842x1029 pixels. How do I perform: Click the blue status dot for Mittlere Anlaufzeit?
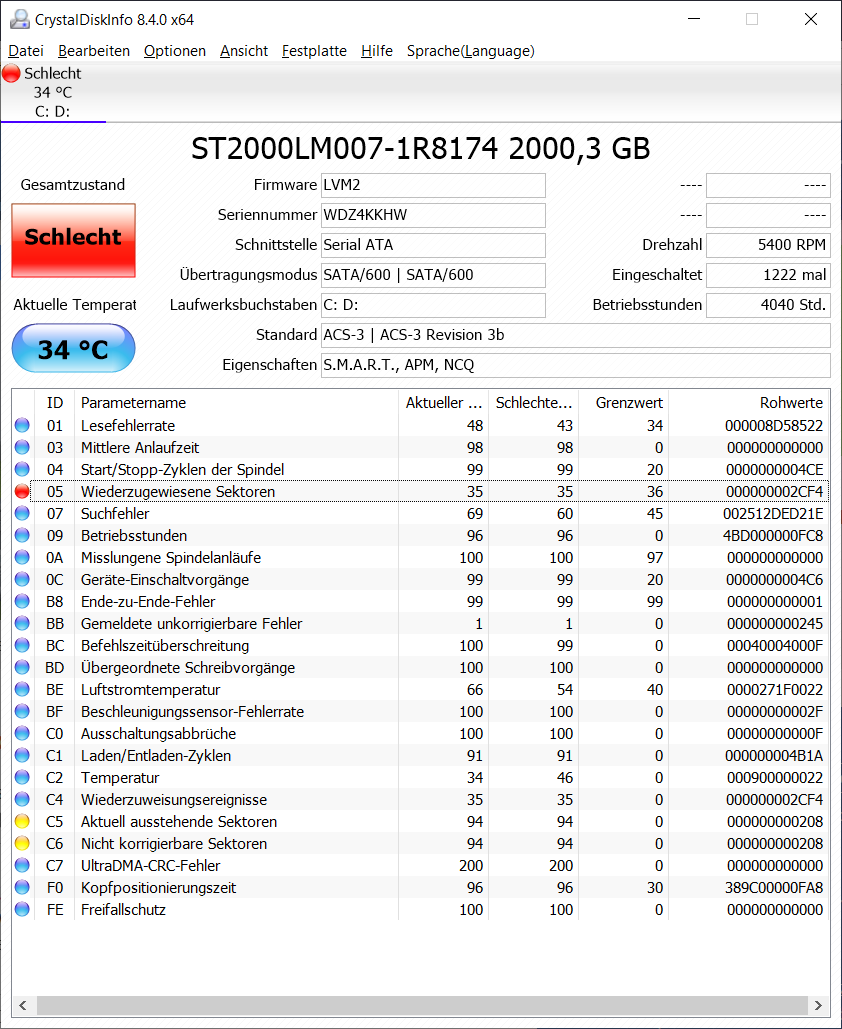22,448
